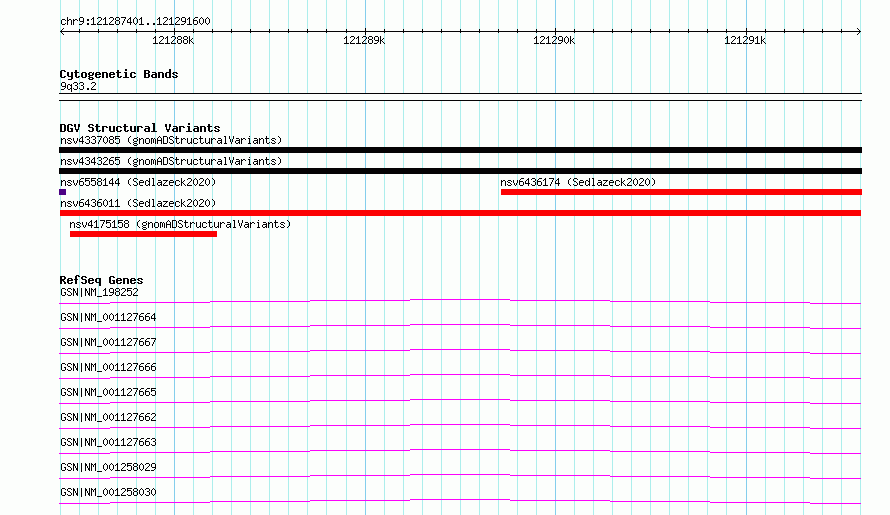Select the magenta line of GSN|NM_001127664

[x=460, y=326]
